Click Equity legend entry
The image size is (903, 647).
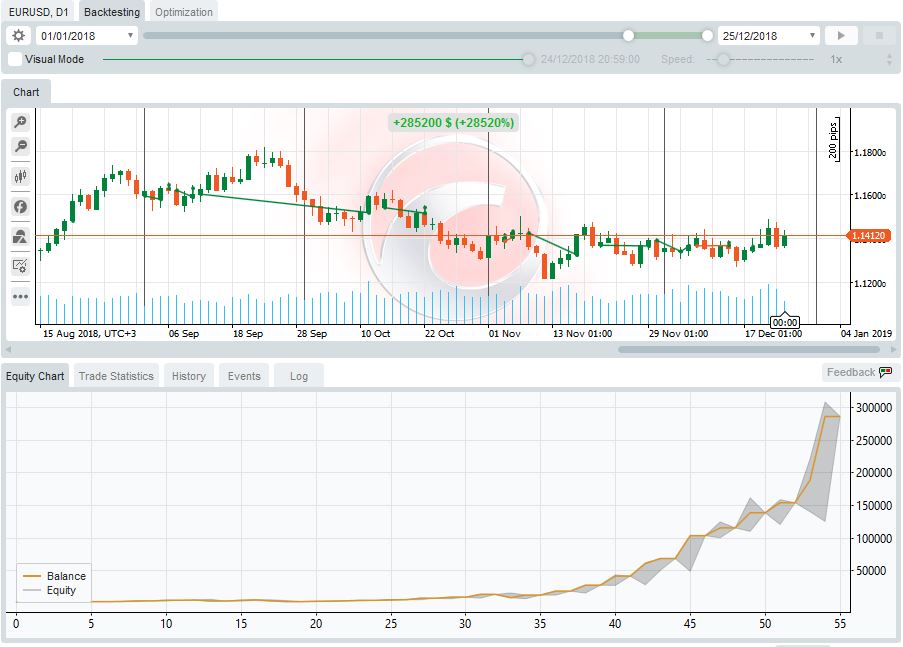(x=50, y=591)
